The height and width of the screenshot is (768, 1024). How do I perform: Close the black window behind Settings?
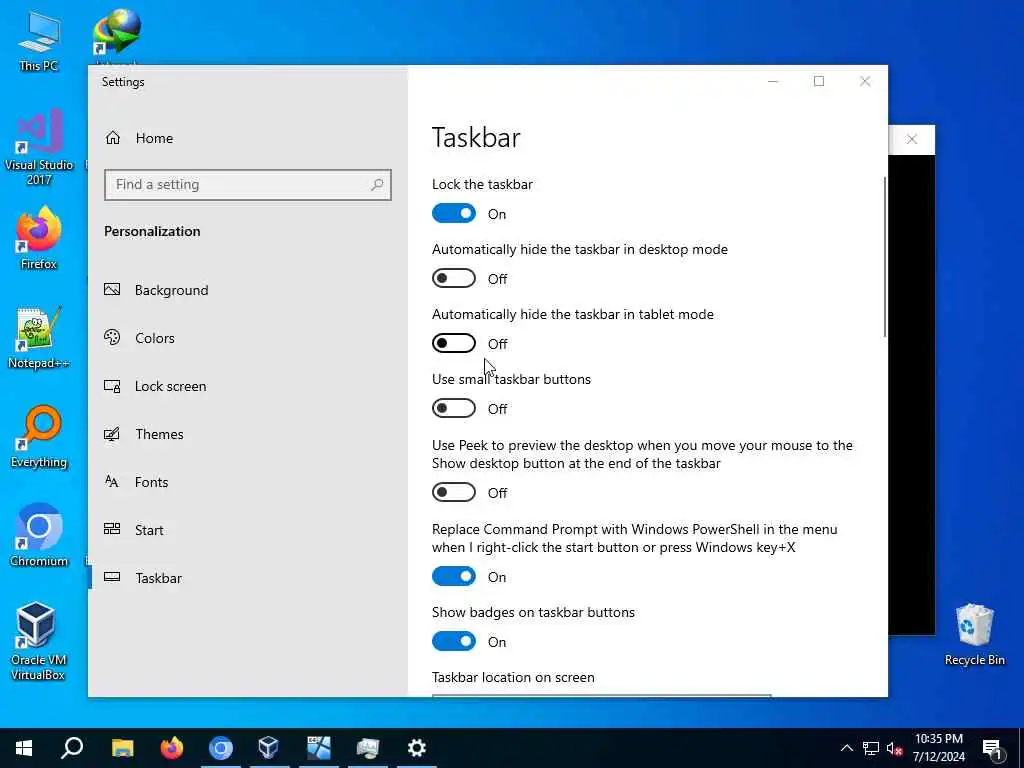[x=912, y=139]
